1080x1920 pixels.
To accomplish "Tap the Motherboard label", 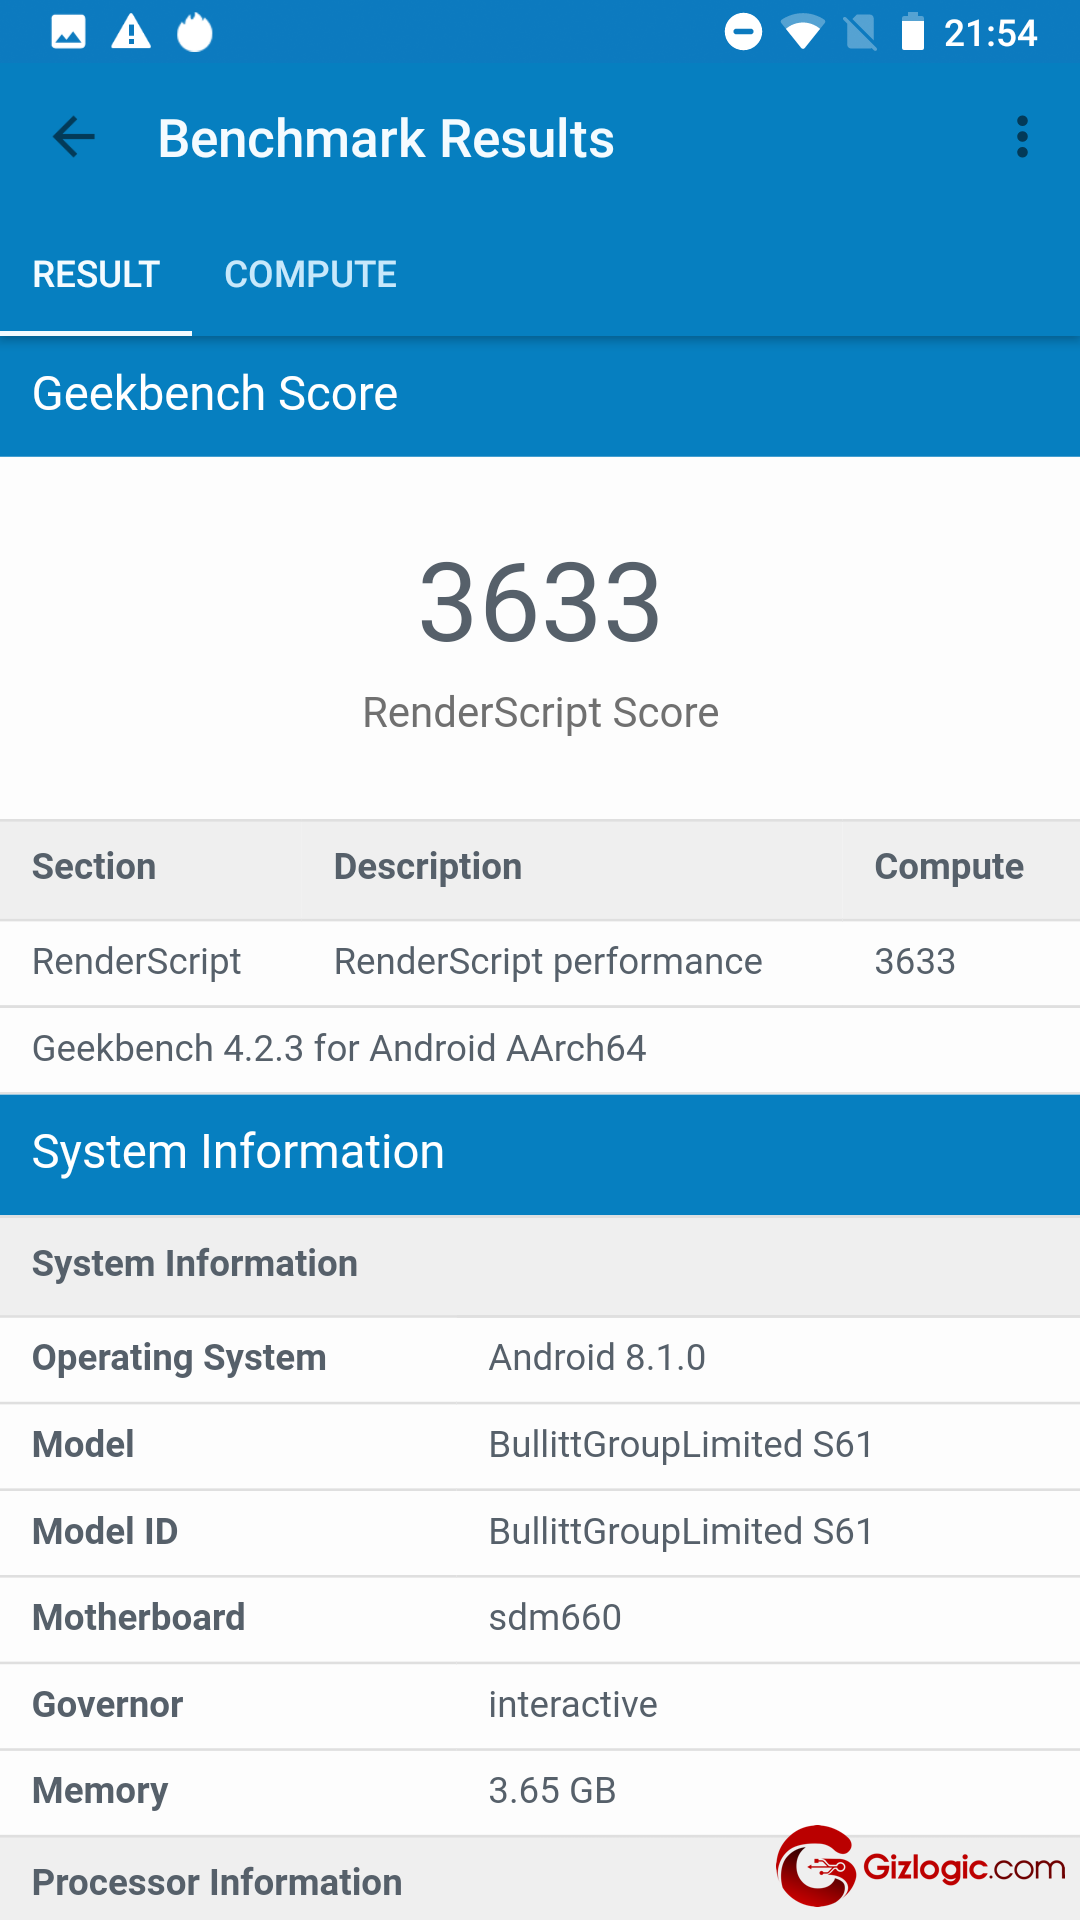I will (139, 1618).
